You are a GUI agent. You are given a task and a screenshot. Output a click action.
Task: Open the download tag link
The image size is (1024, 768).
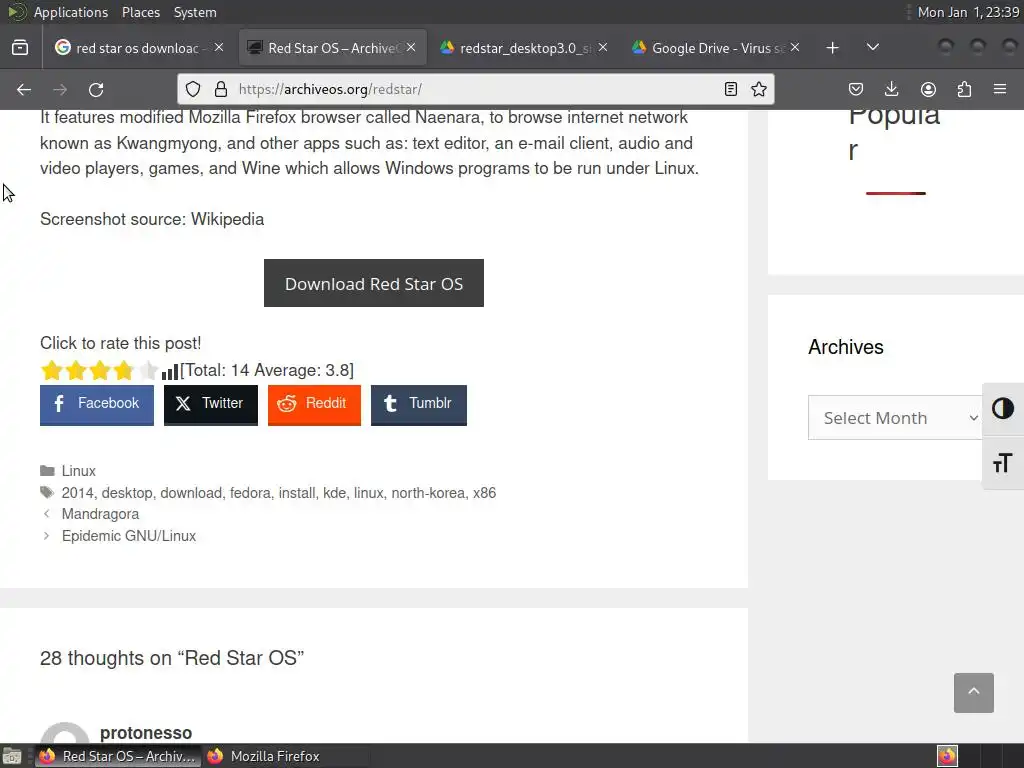coord(191,493)
